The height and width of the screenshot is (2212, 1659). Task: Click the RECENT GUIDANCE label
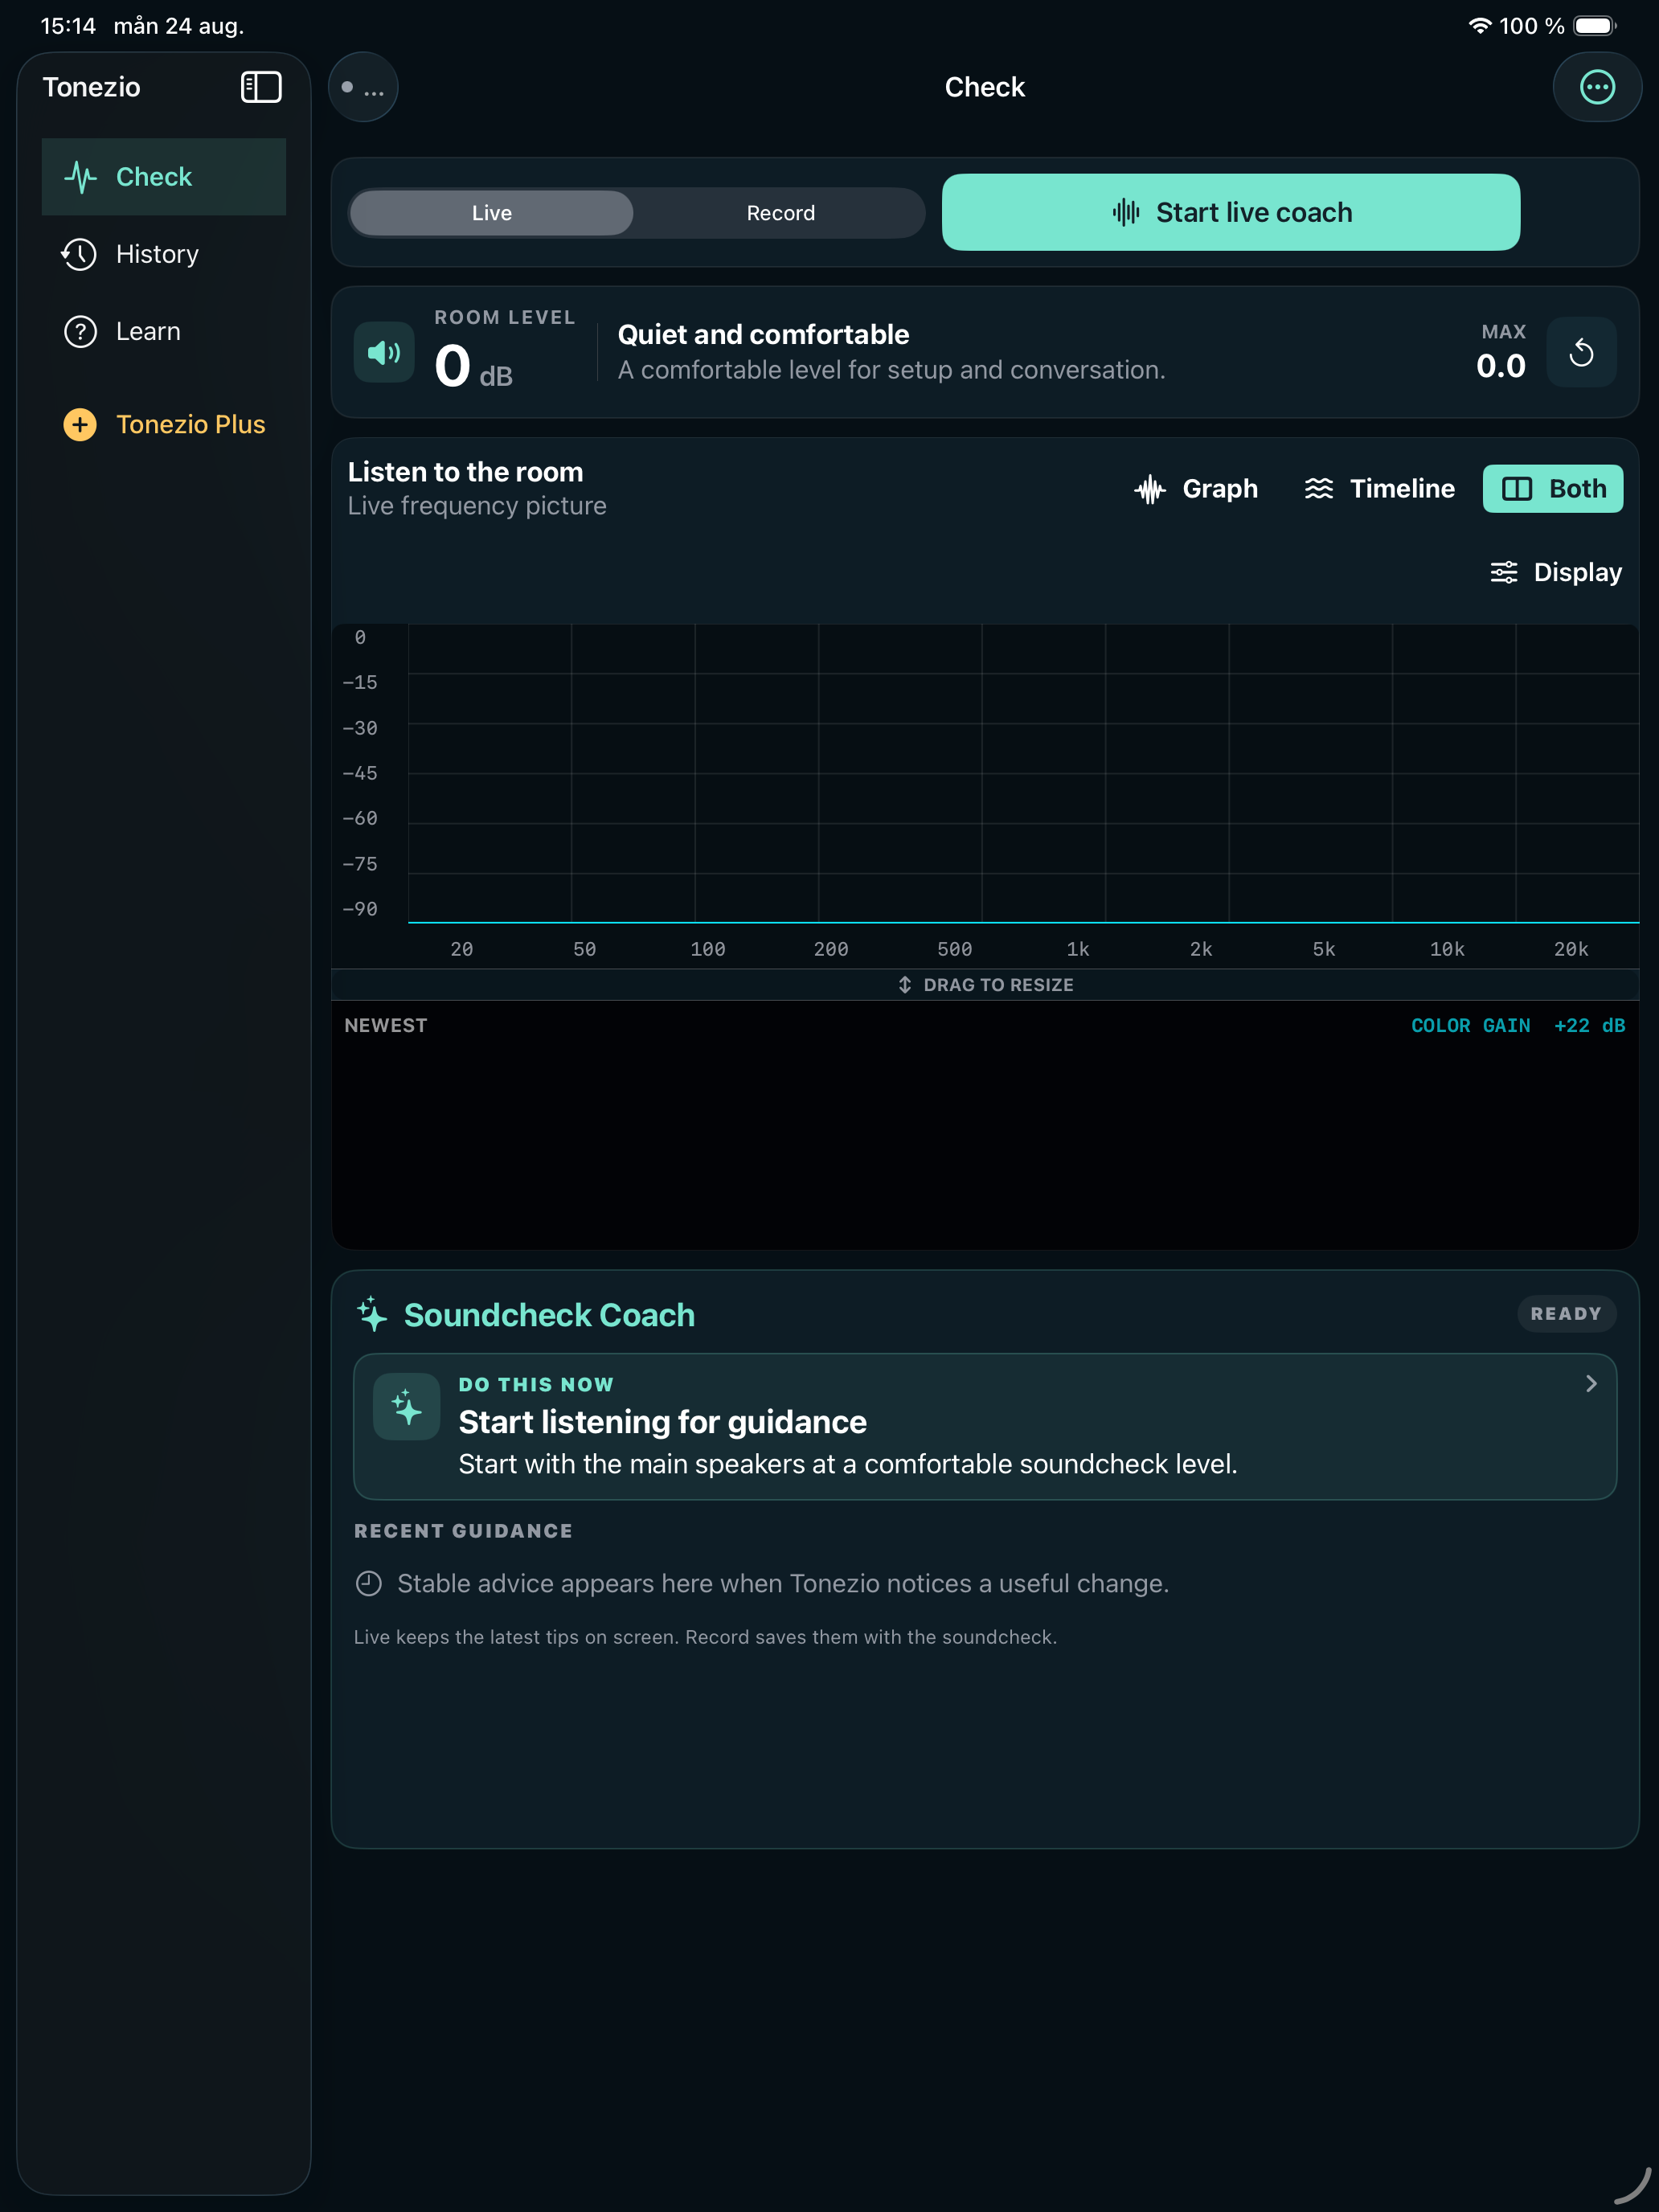point(464,1531)
